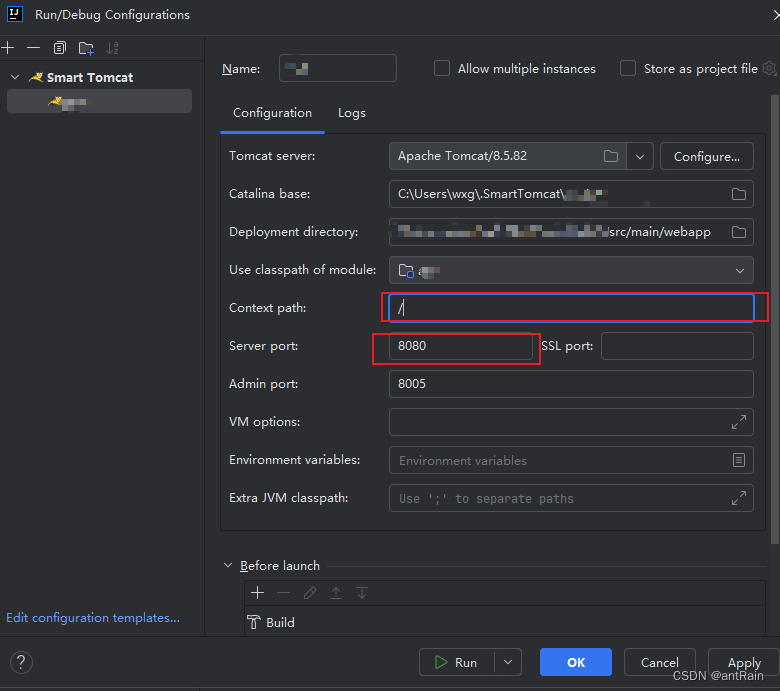
Task: Browse for the Deployment directory folder
Action: 739,232
